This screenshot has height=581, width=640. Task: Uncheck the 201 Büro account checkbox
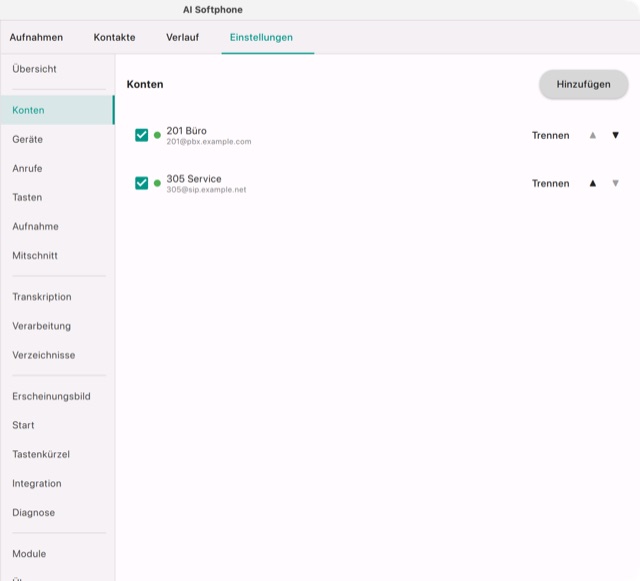(x=141, y=135)
